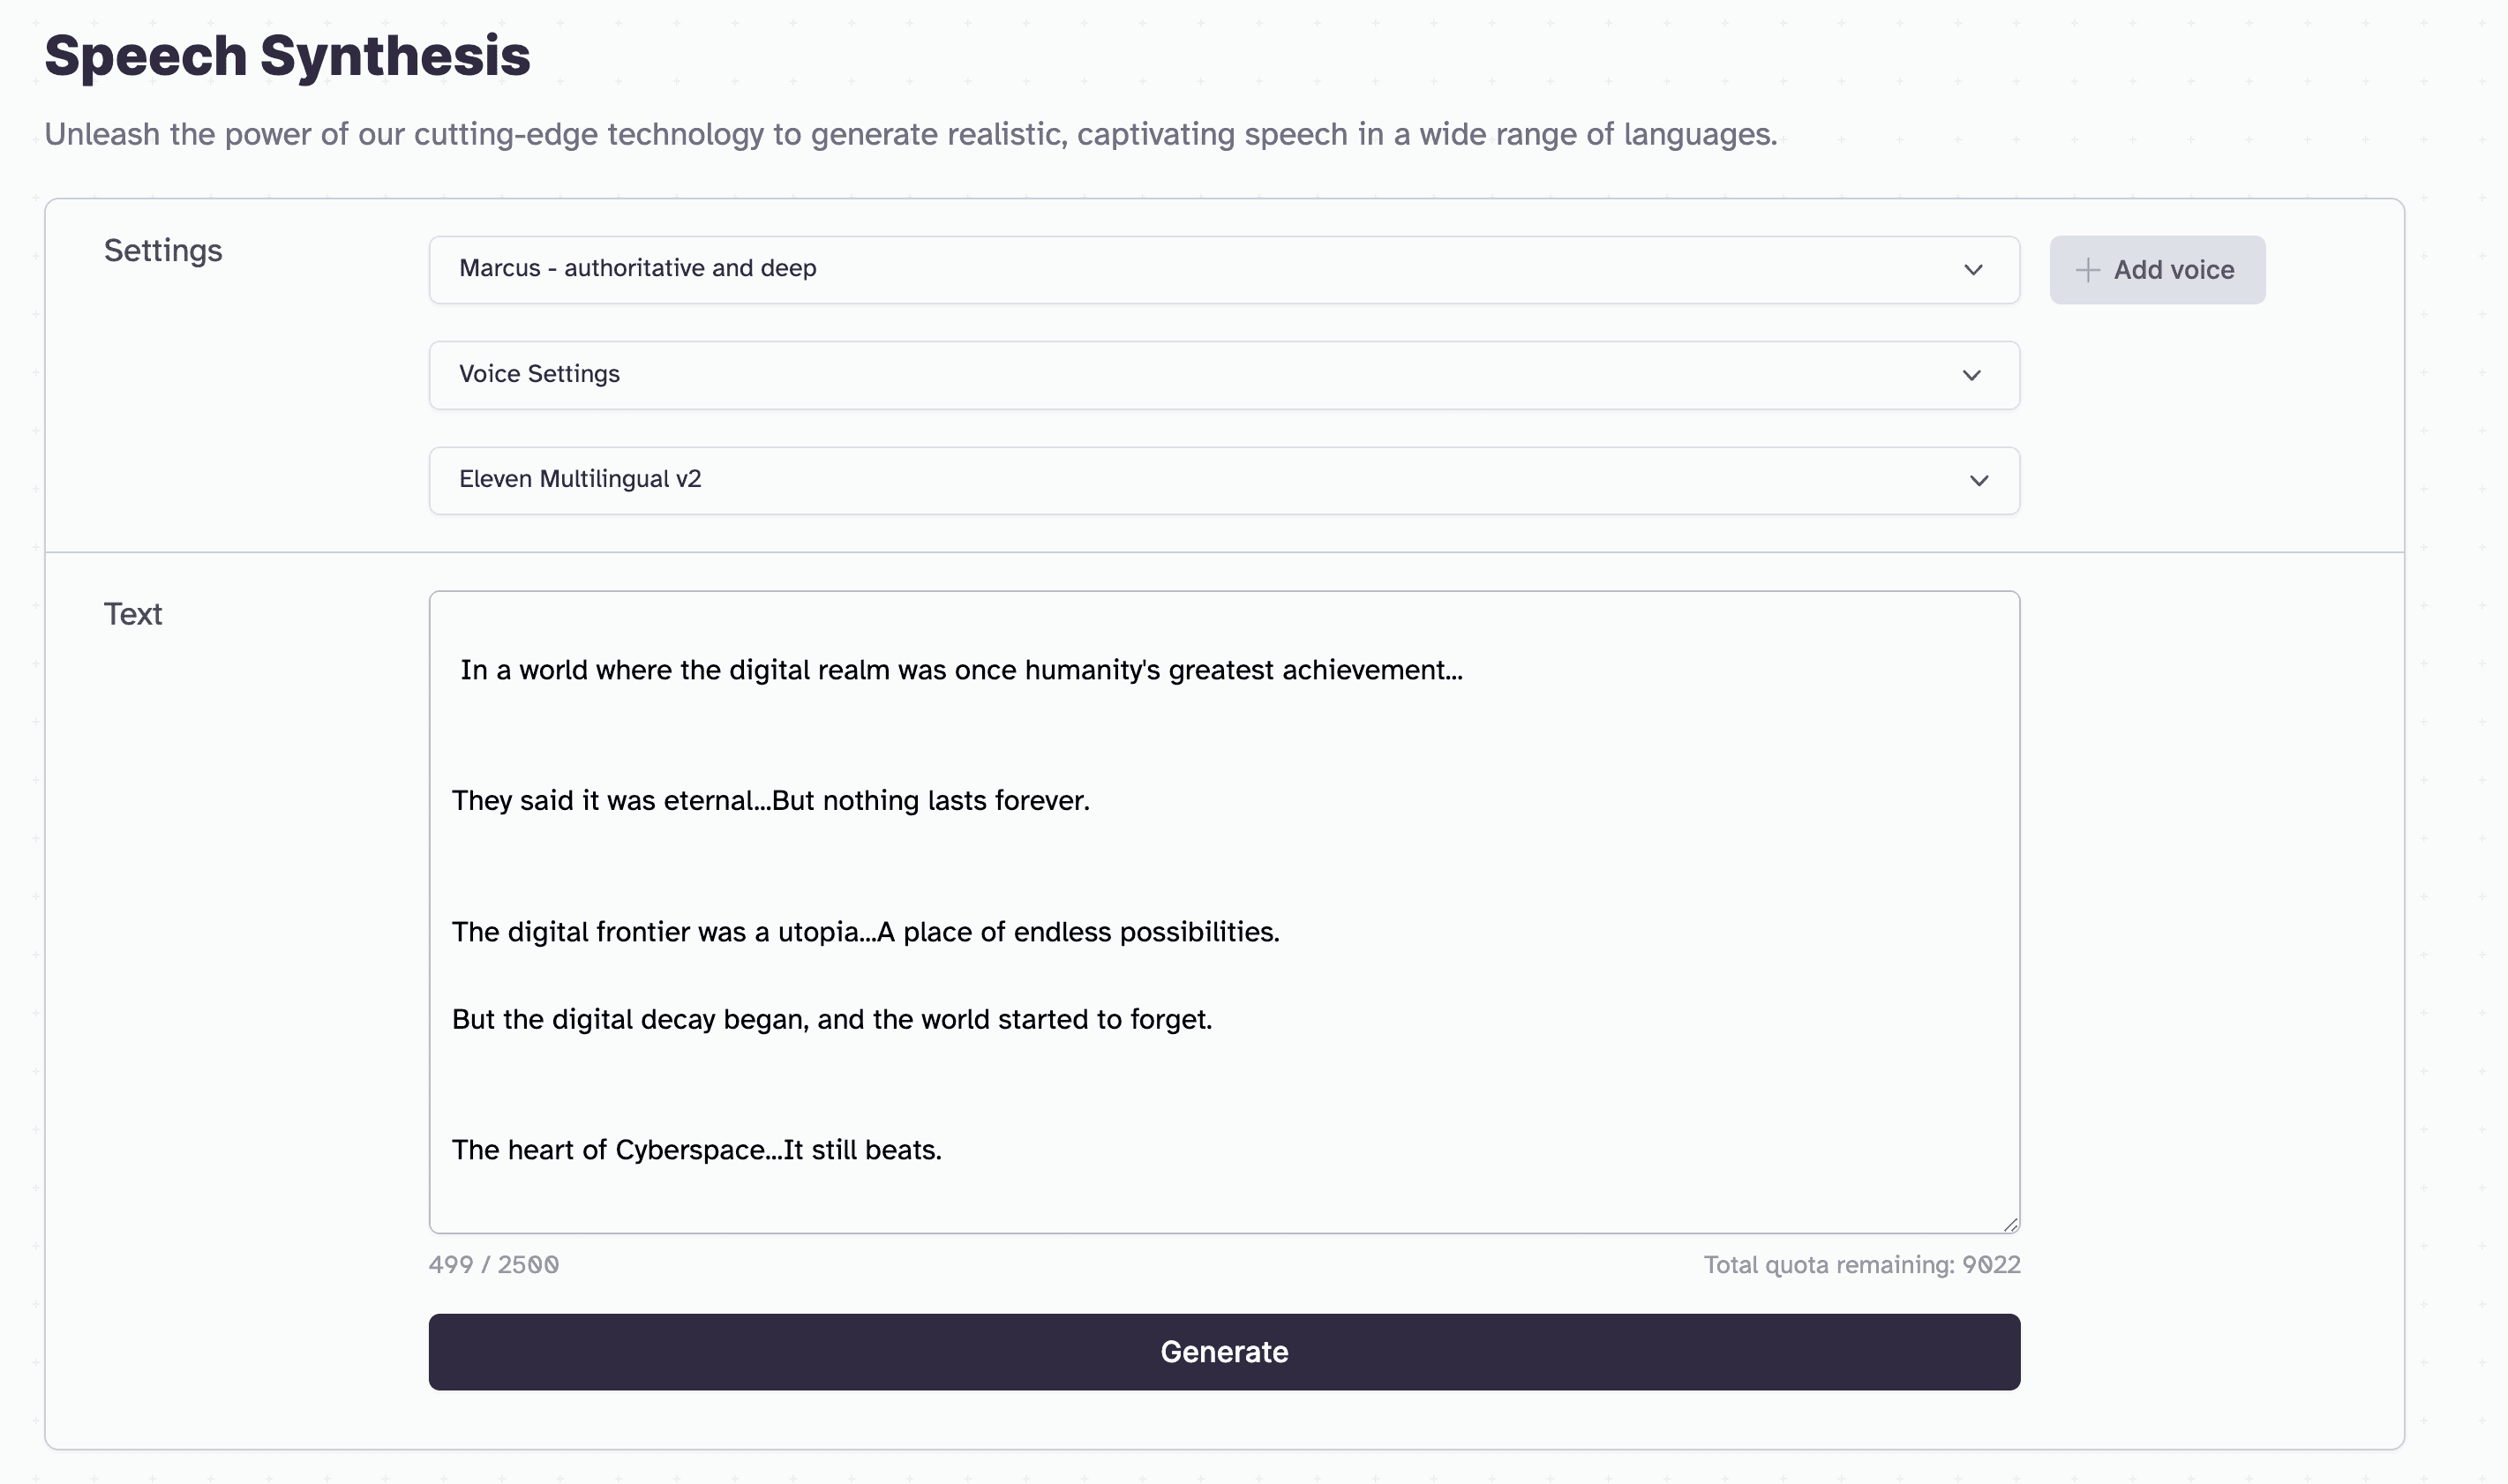Viewport: 2508px width, 1484px height.
Task: Expand the Voice Settings panel
Action: click(x=1224, y=375)
